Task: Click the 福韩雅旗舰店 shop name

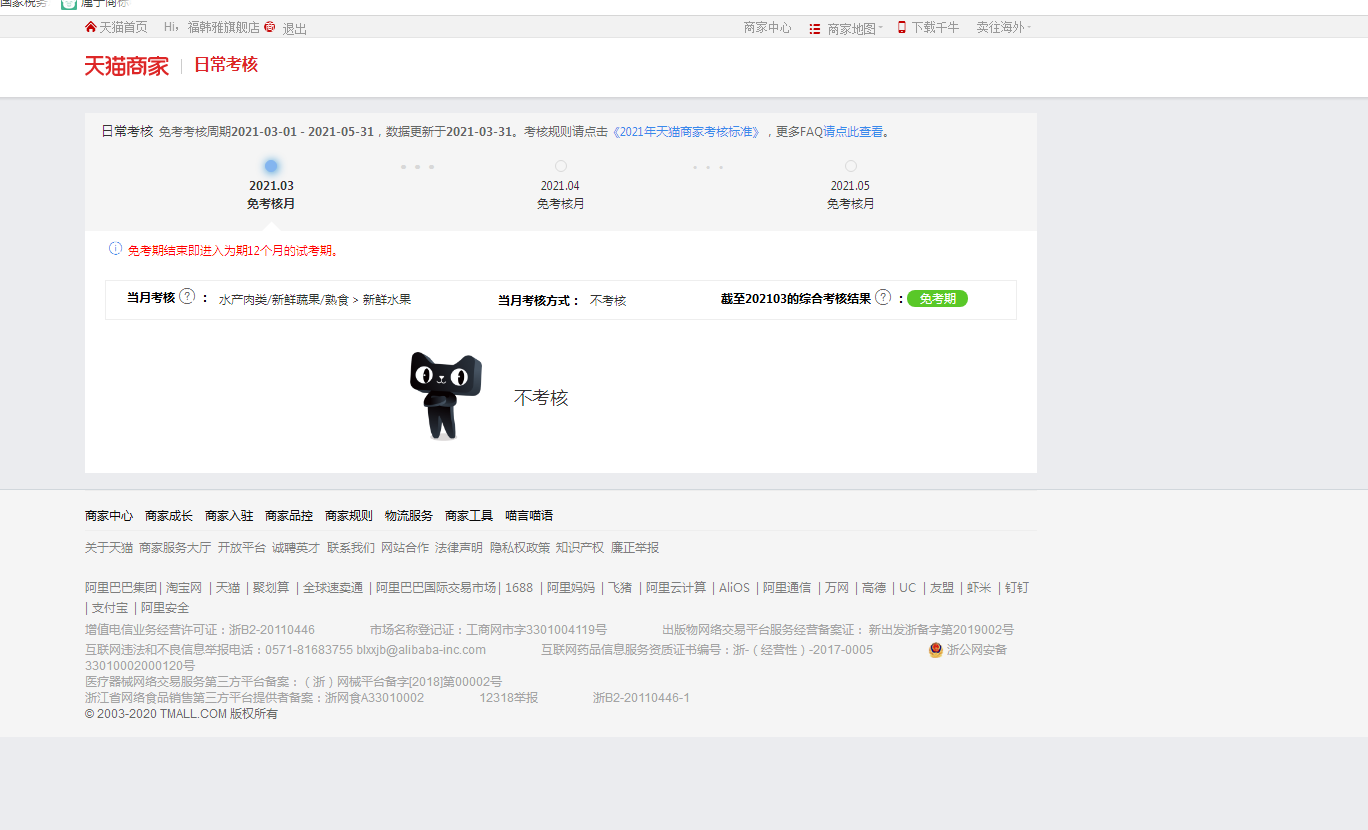Action: pos(224,28)
